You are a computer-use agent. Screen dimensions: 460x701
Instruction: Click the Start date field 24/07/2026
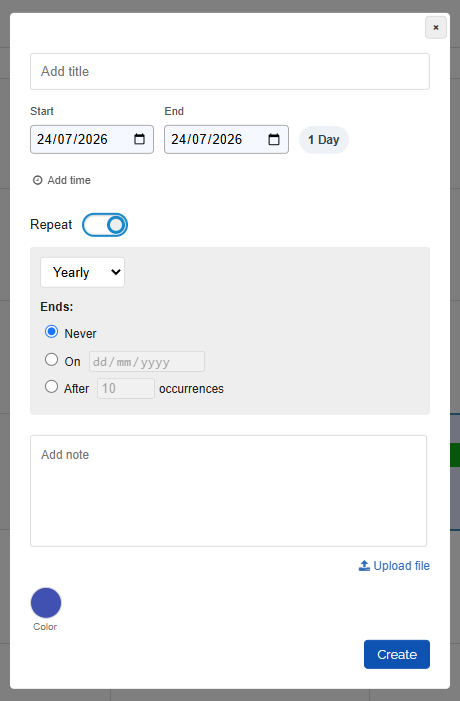[x=92, y=139]
